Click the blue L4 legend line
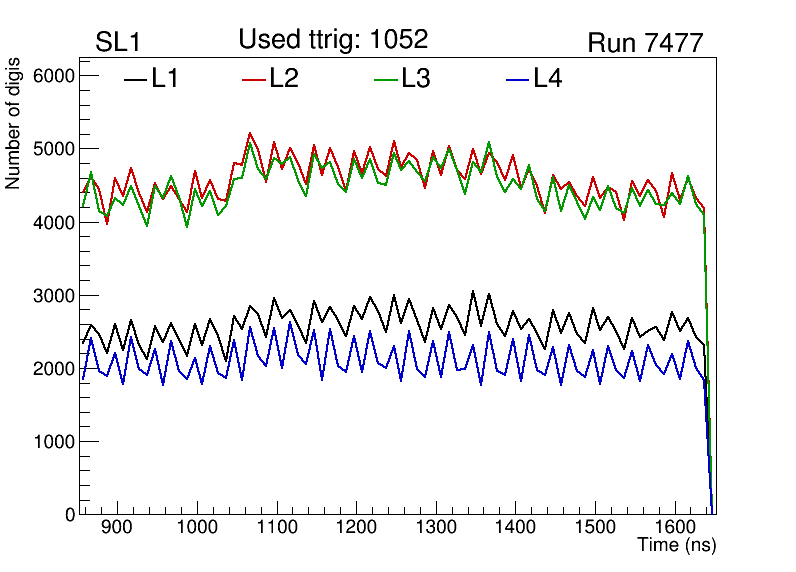The width and height of the screenshot is (796, 572). tap(516, 79)
